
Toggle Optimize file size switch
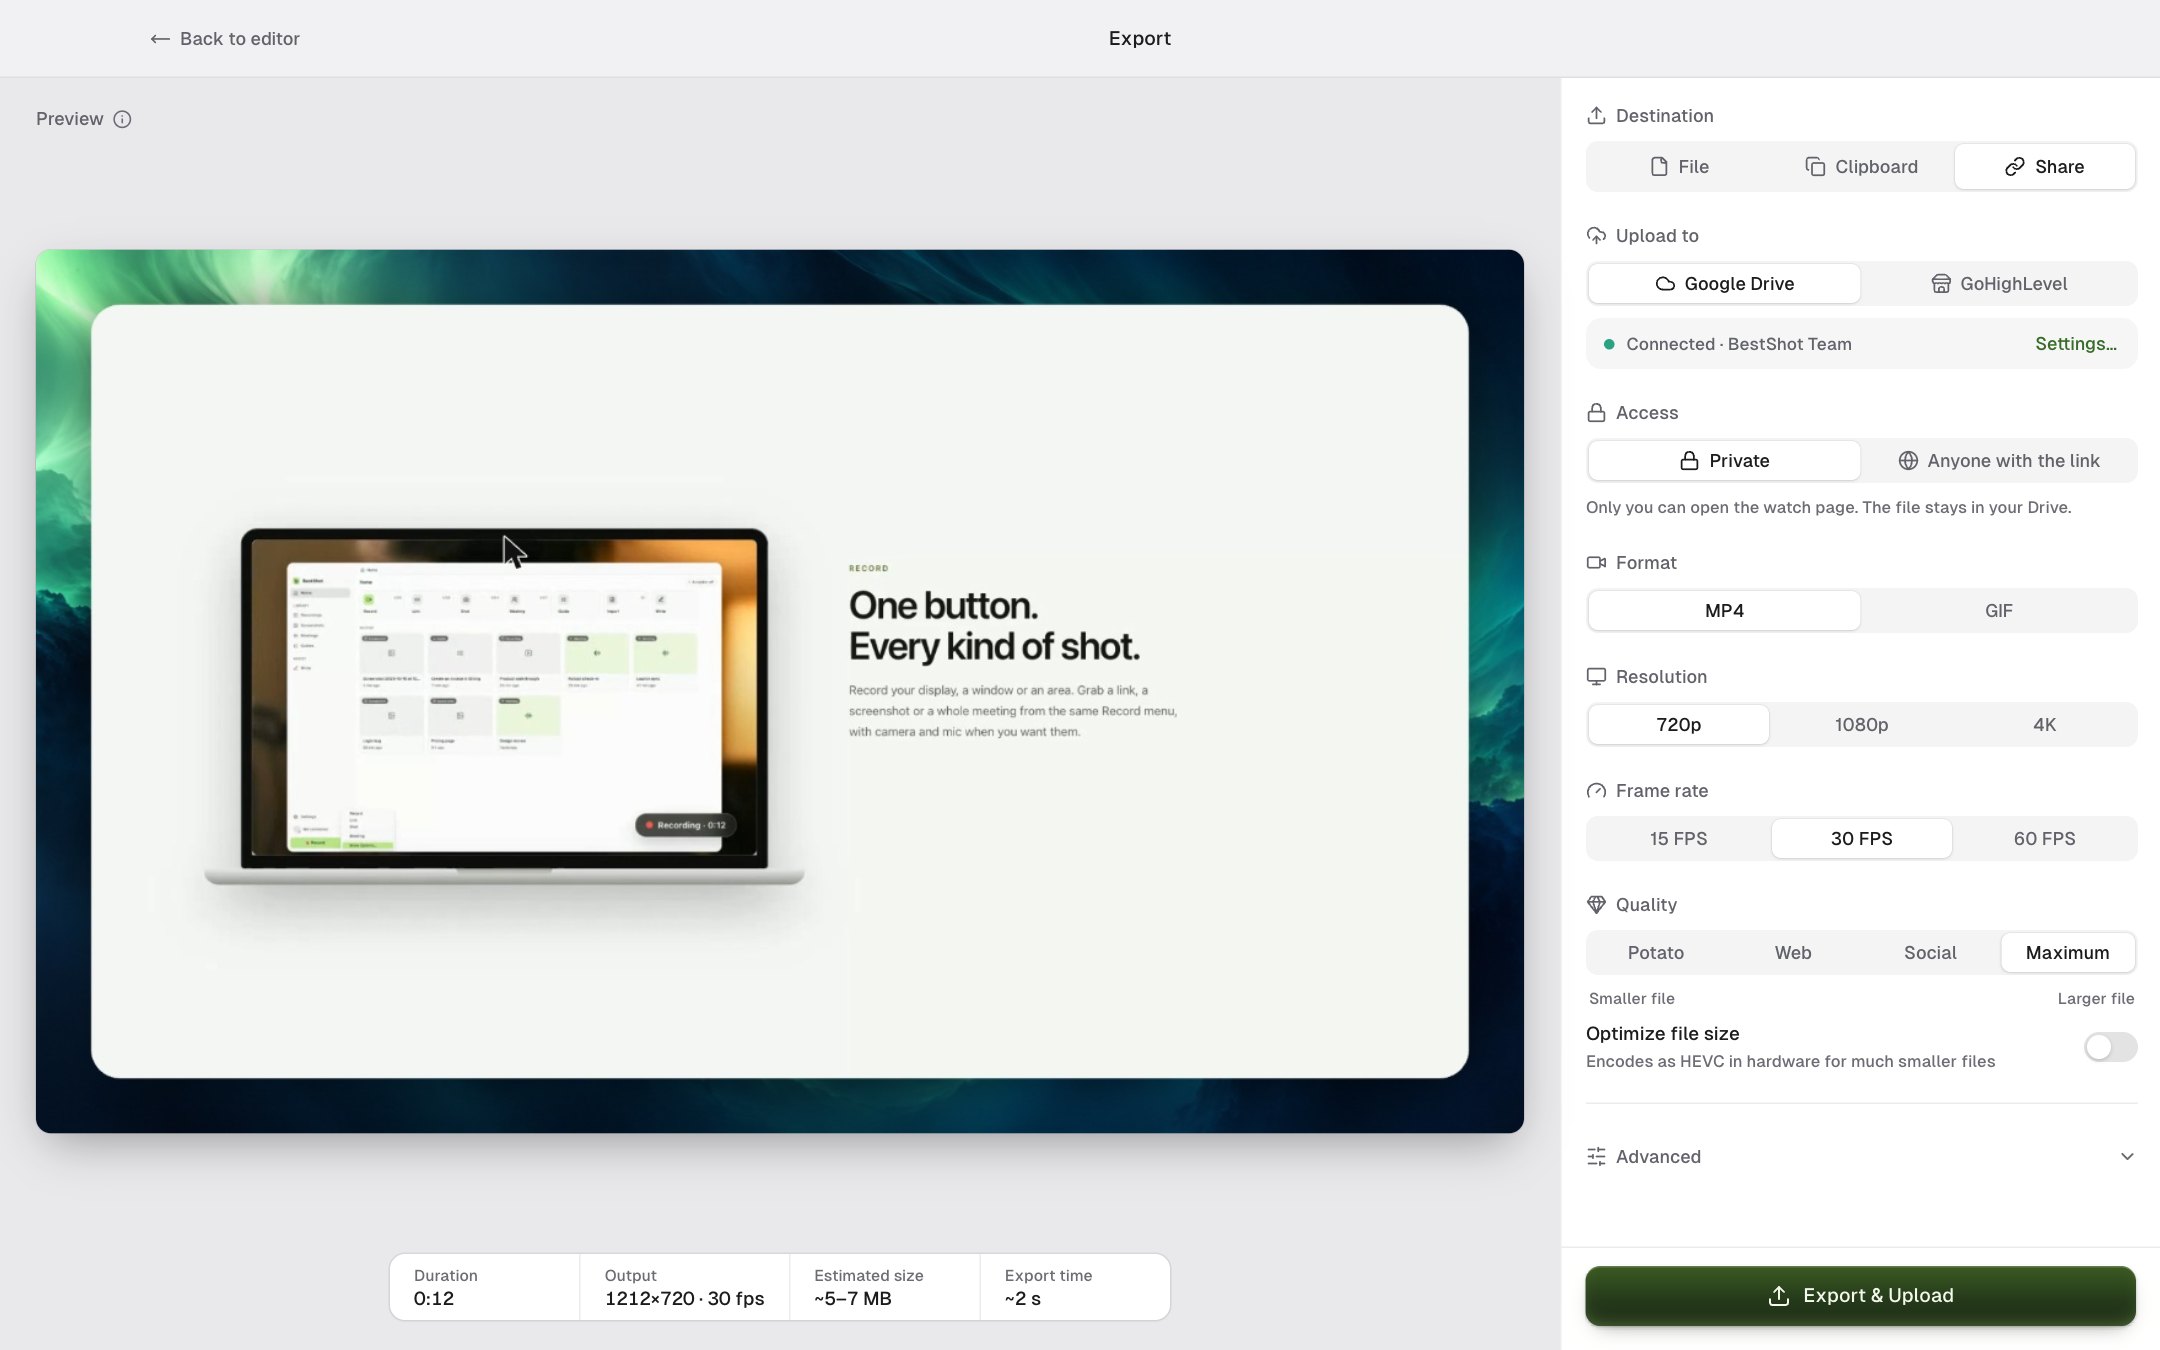(2110, 1047)
